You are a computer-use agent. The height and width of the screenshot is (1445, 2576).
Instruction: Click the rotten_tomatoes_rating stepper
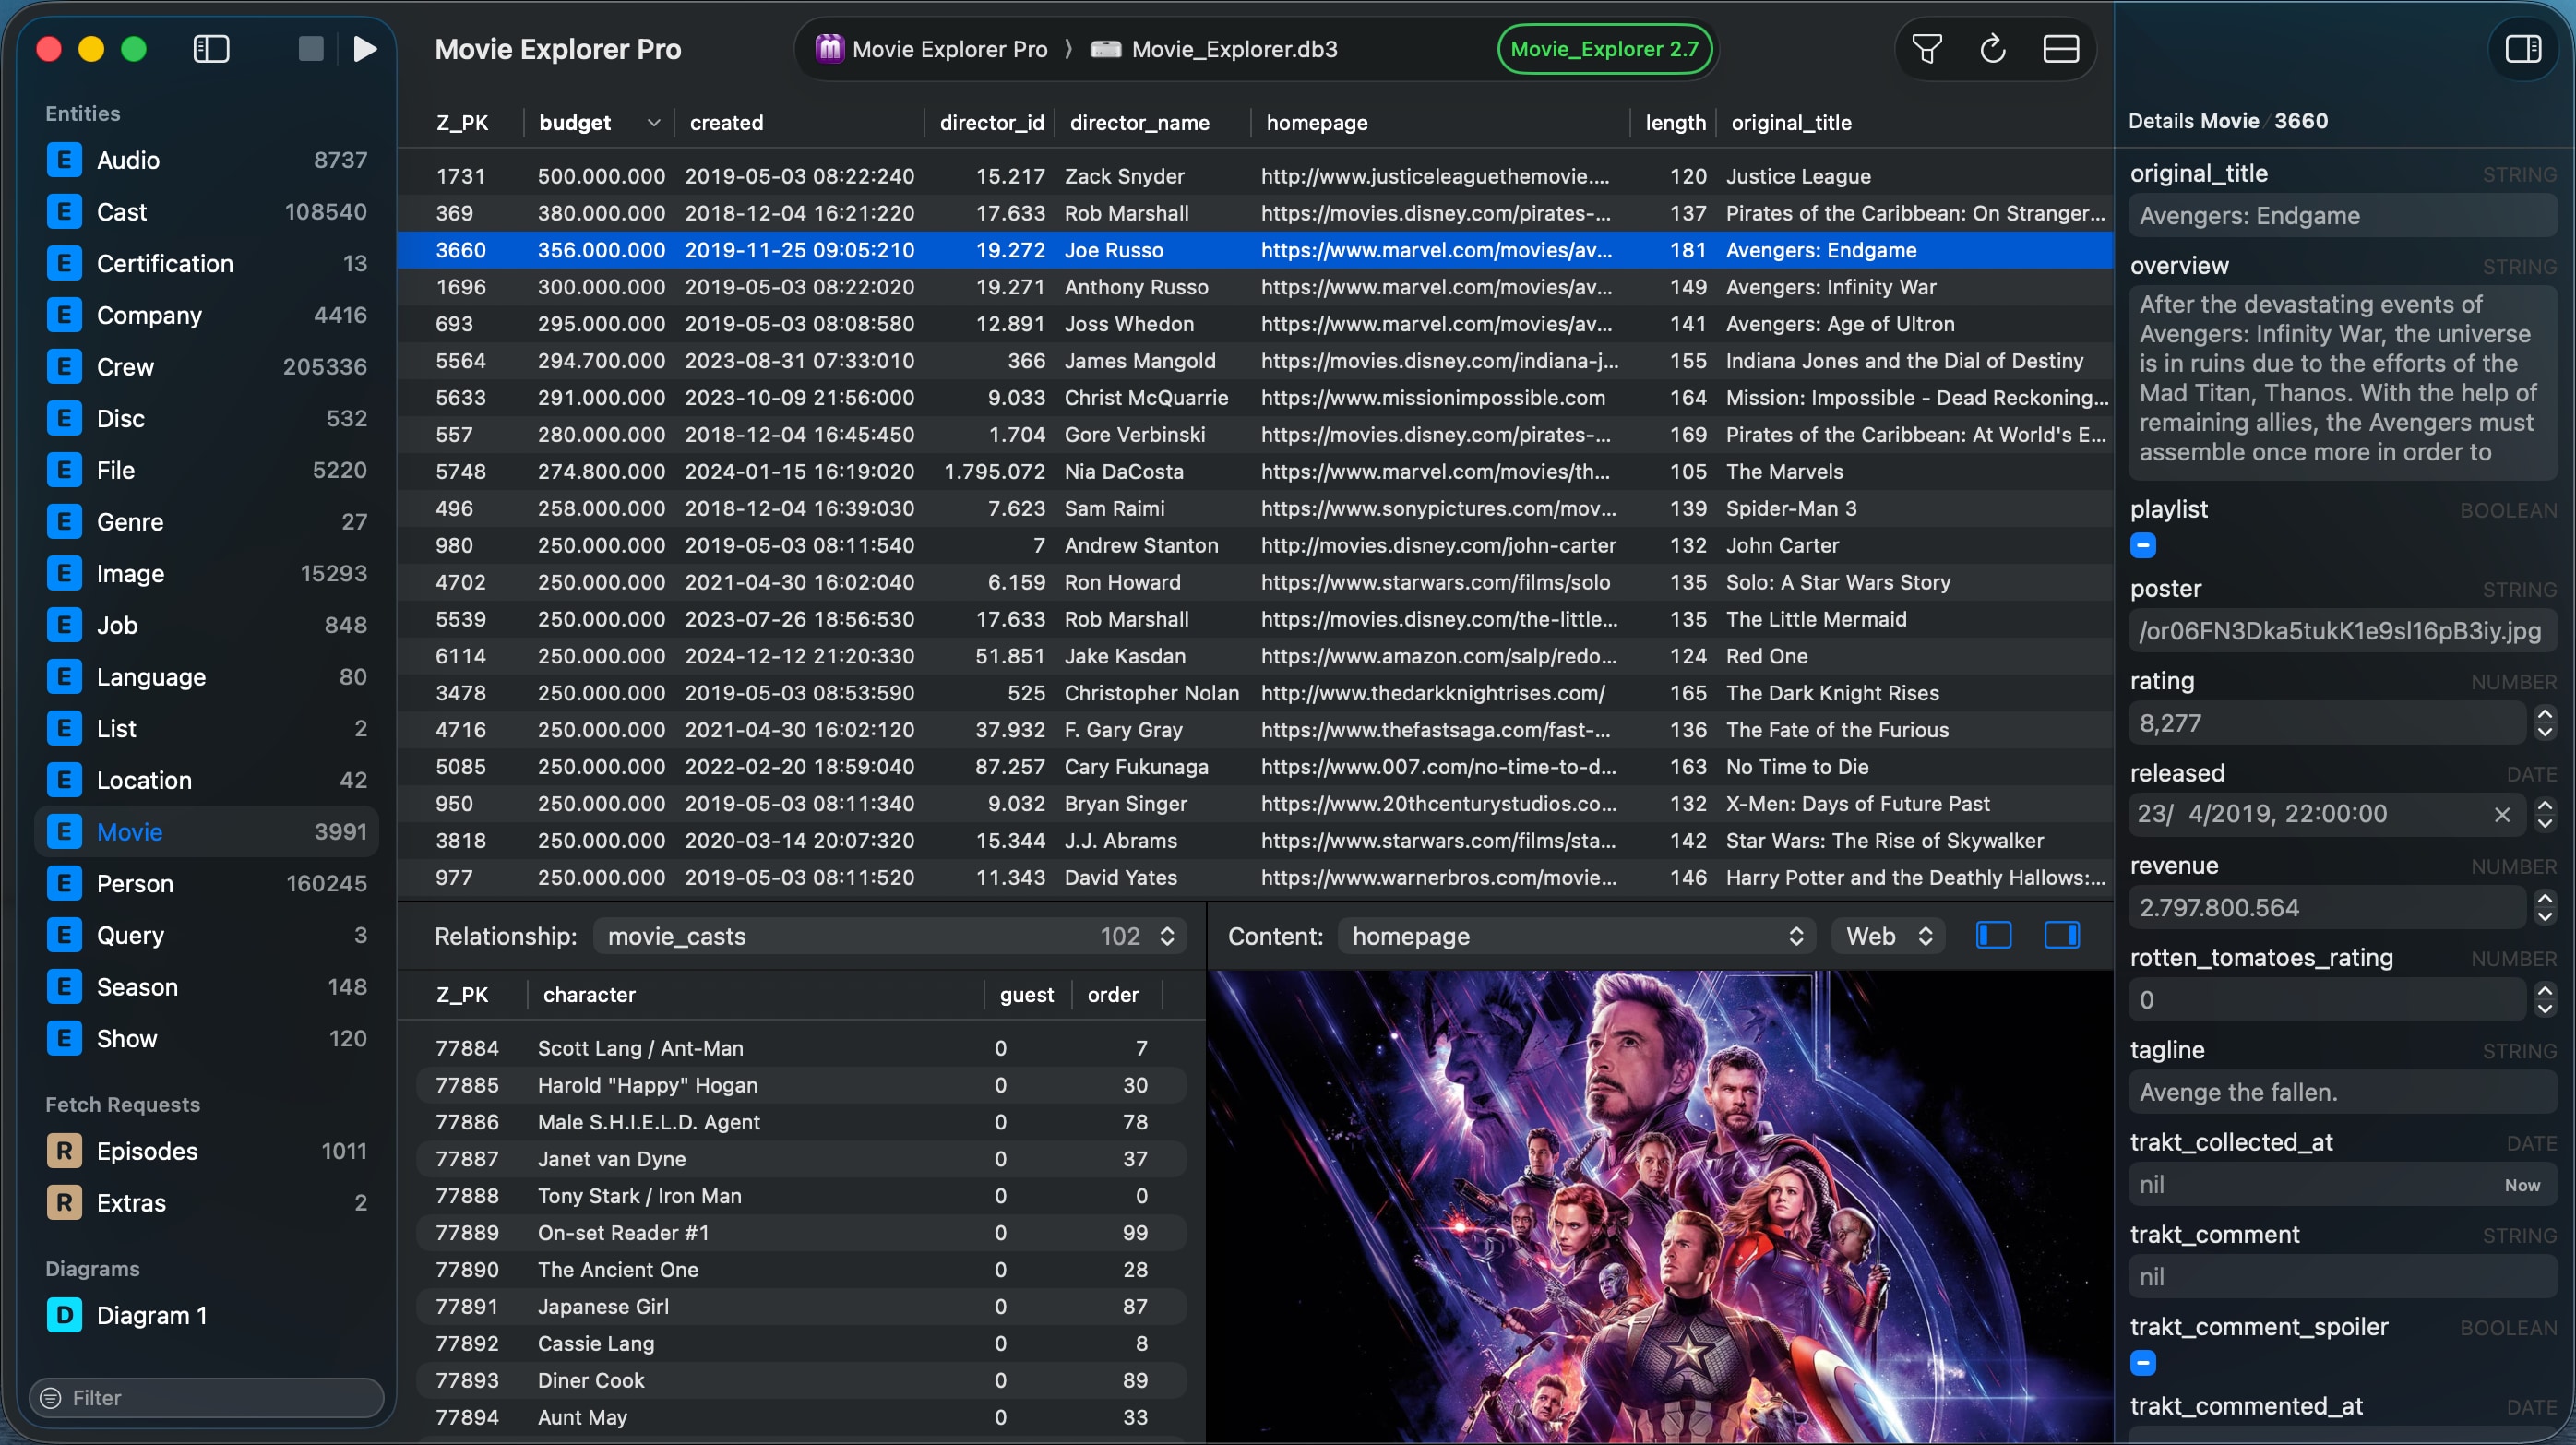pos(2544,1000)
